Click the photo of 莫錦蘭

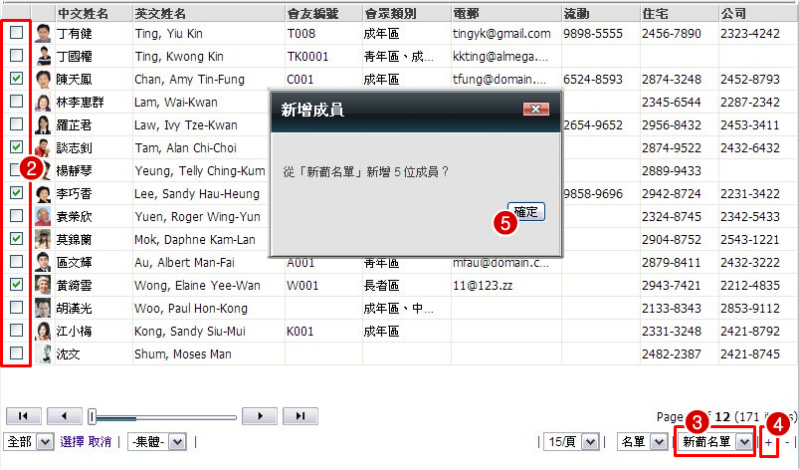coord(43,239)
